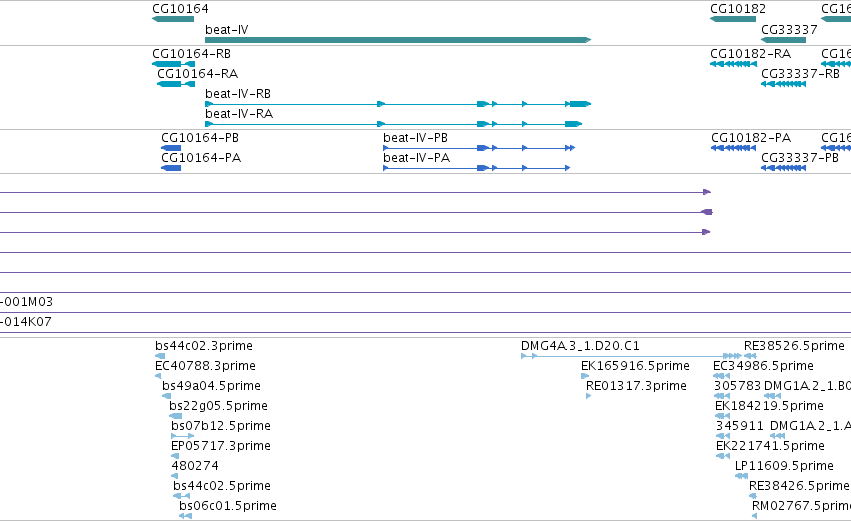Select EST bs44c02.3prime

[x=204, y=346]
